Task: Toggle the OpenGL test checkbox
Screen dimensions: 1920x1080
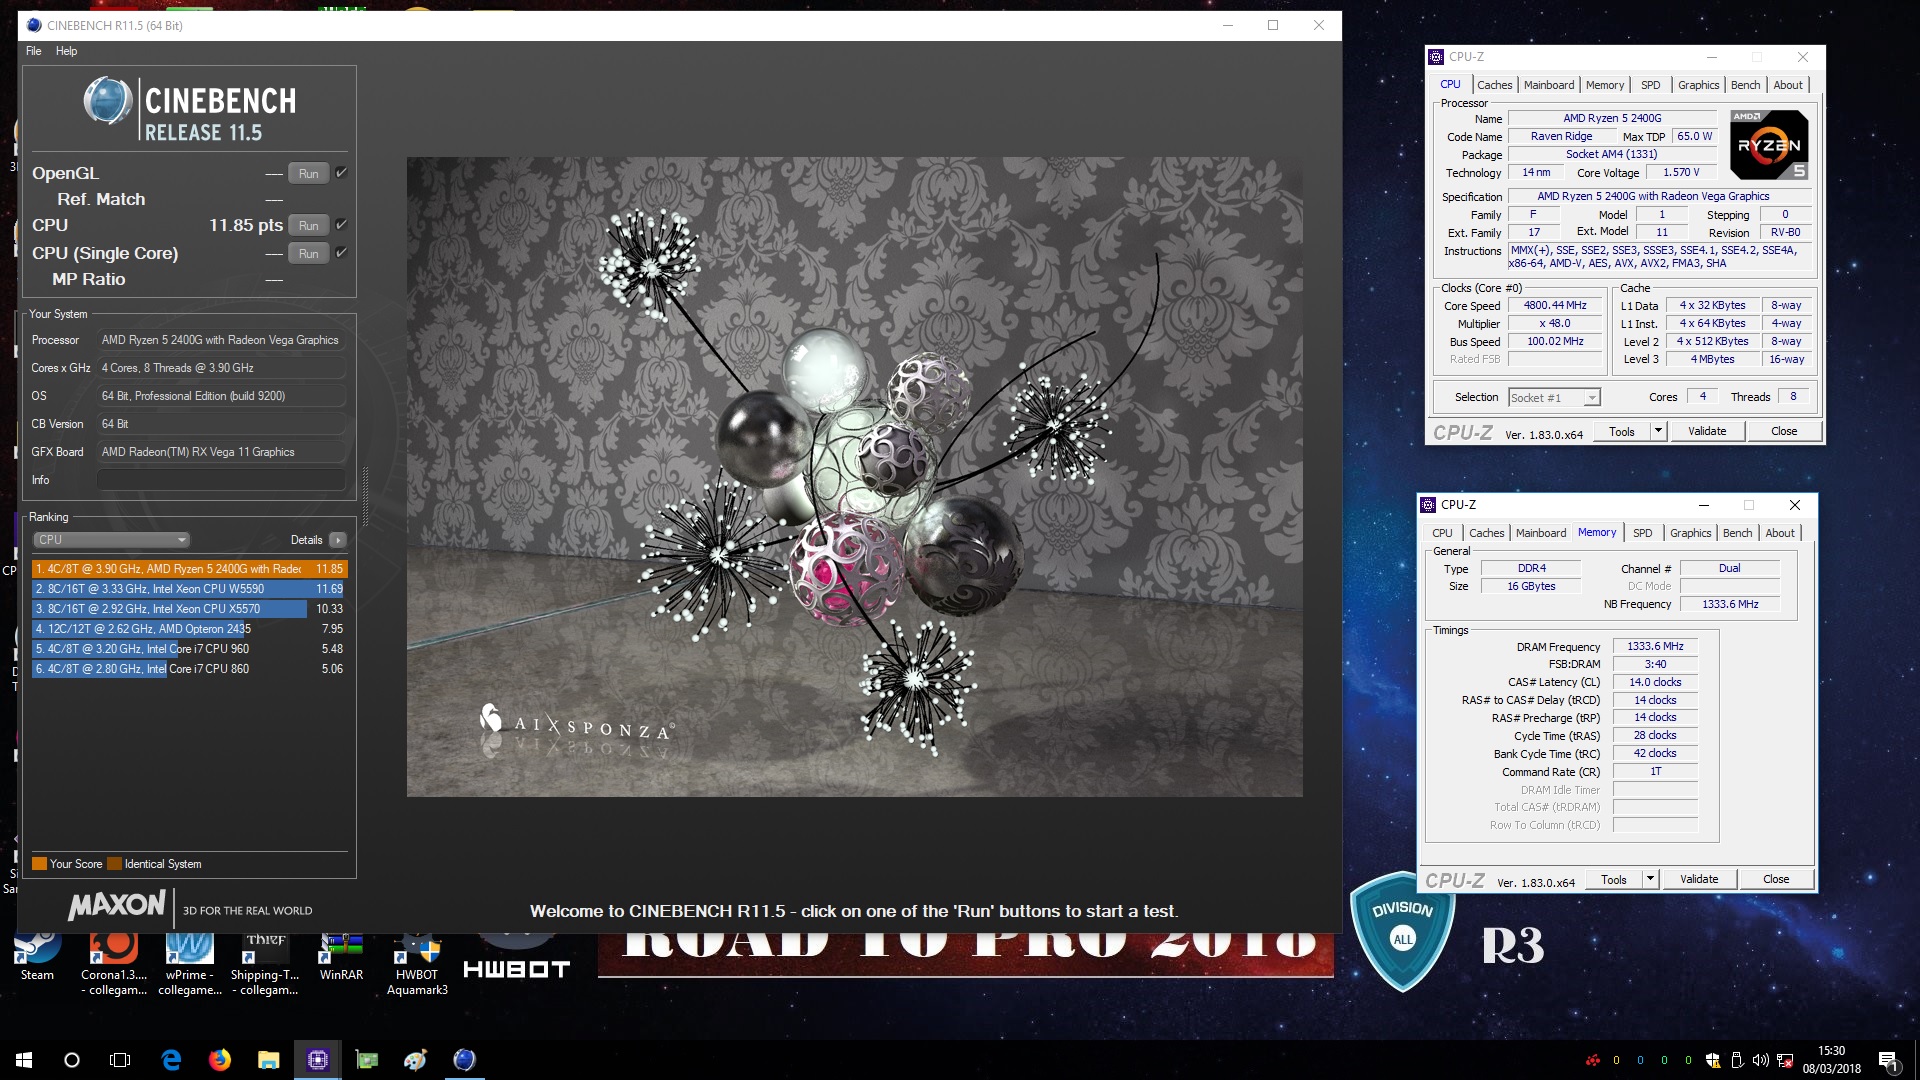Action: coord(341,172)
